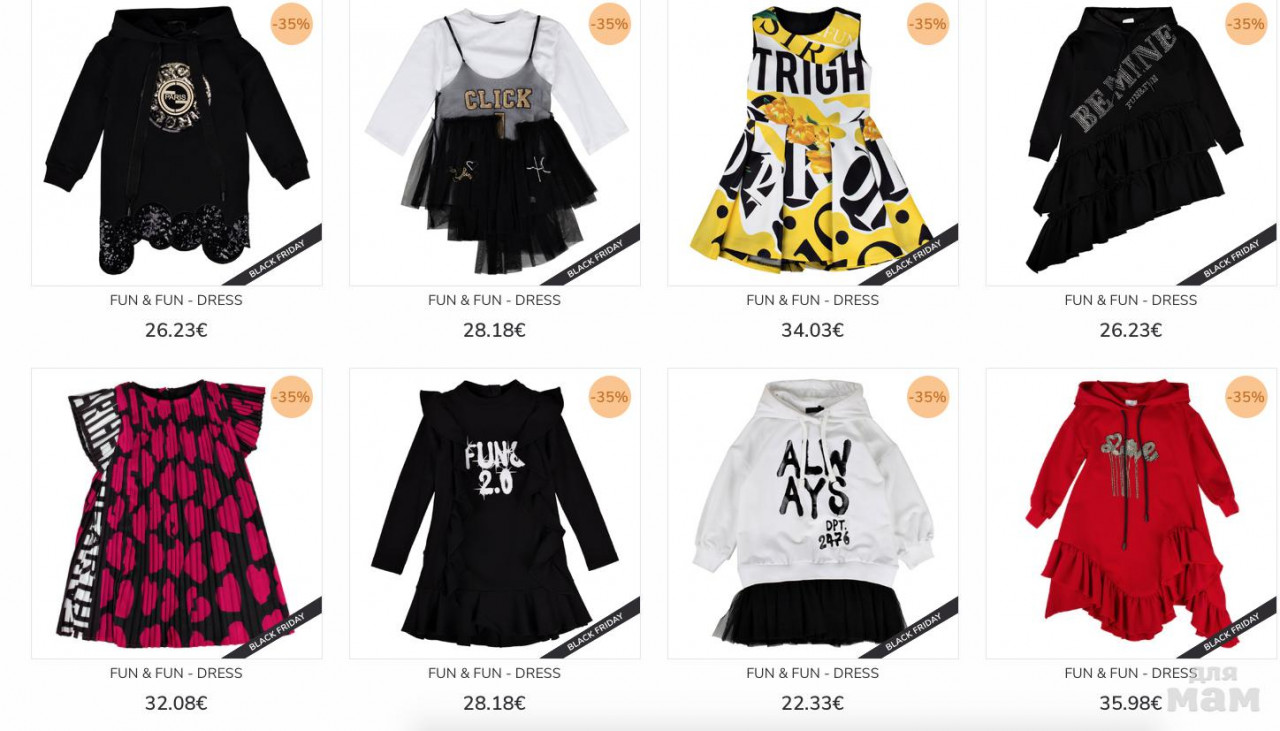1280x731 pixels.
Task: Click the -35% badge on the pink heart dress
Action: click(291, 397)
